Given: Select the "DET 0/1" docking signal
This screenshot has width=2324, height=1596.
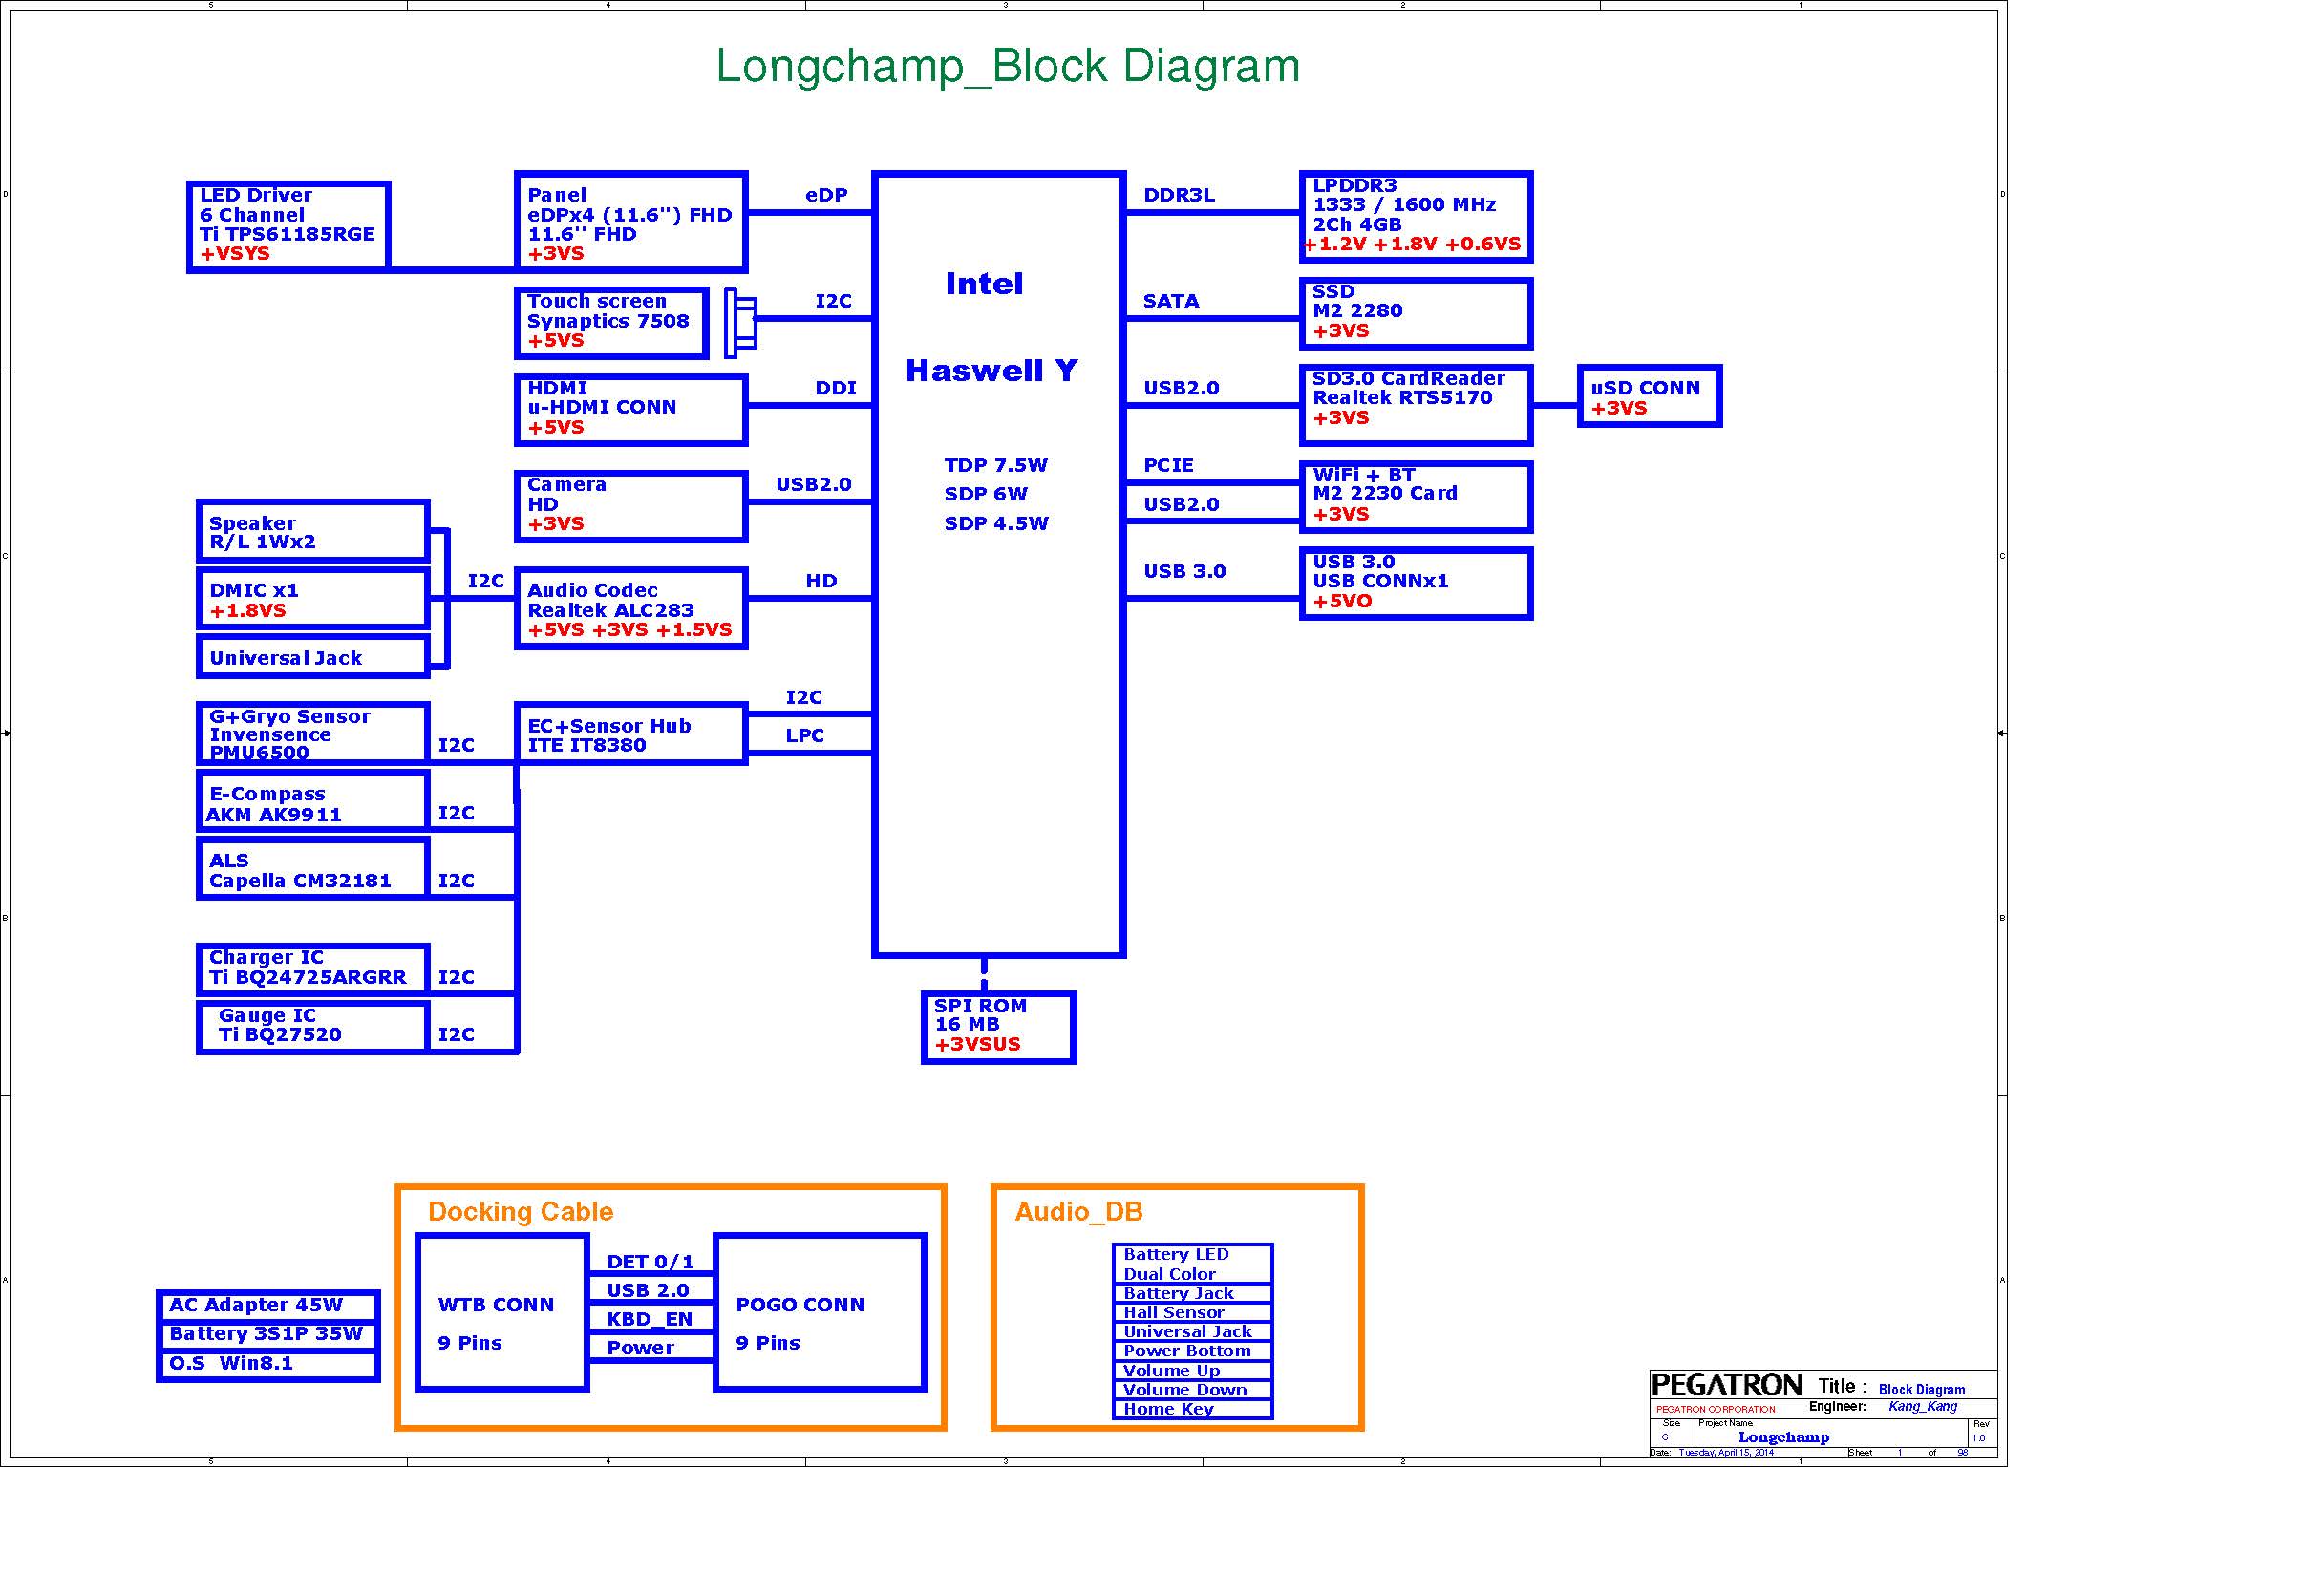Looking at the screenshot, I should point(650,1262).
